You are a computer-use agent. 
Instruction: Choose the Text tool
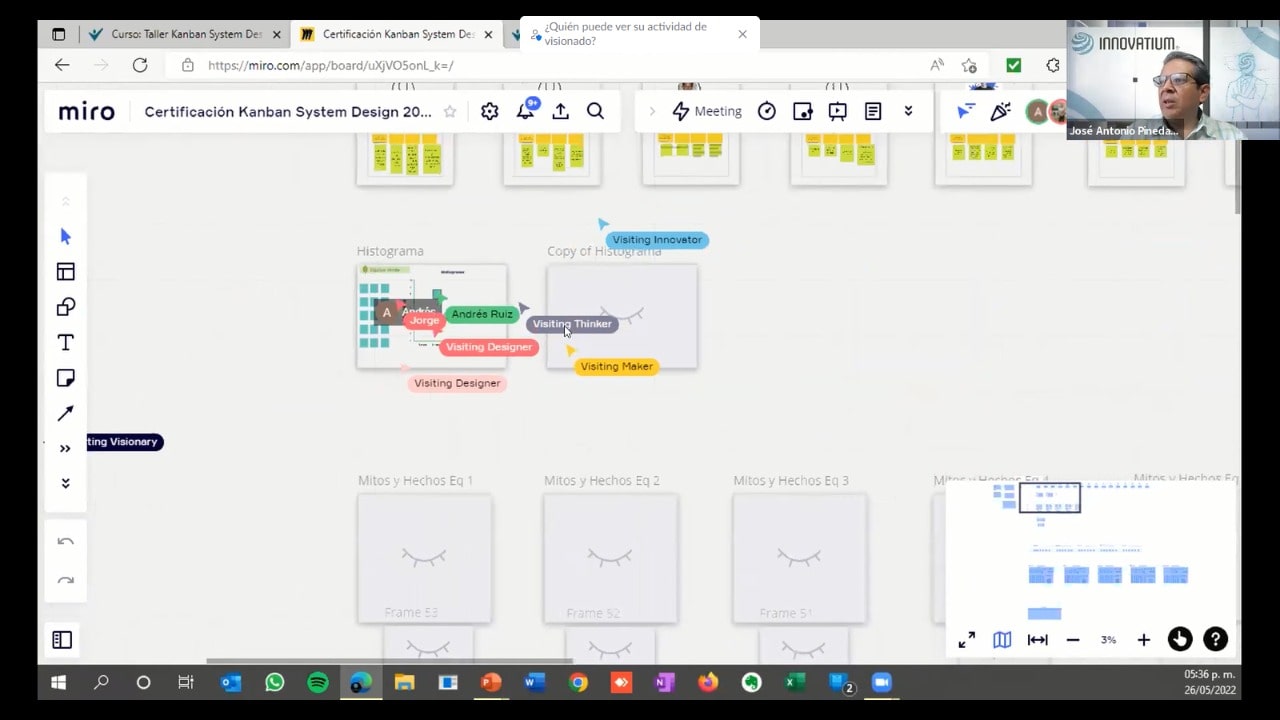click(66, 343)
